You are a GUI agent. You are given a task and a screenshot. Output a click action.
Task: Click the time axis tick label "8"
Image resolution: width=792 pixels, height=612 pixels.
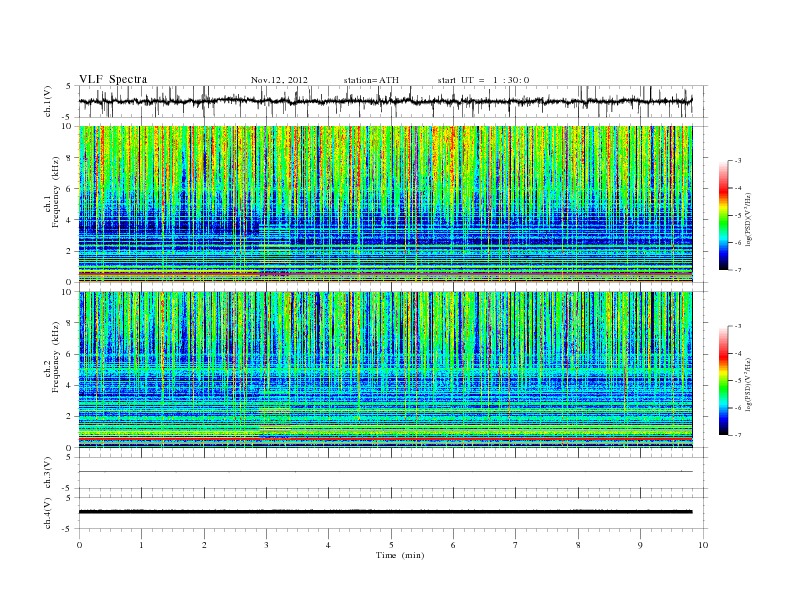(578, 545)
